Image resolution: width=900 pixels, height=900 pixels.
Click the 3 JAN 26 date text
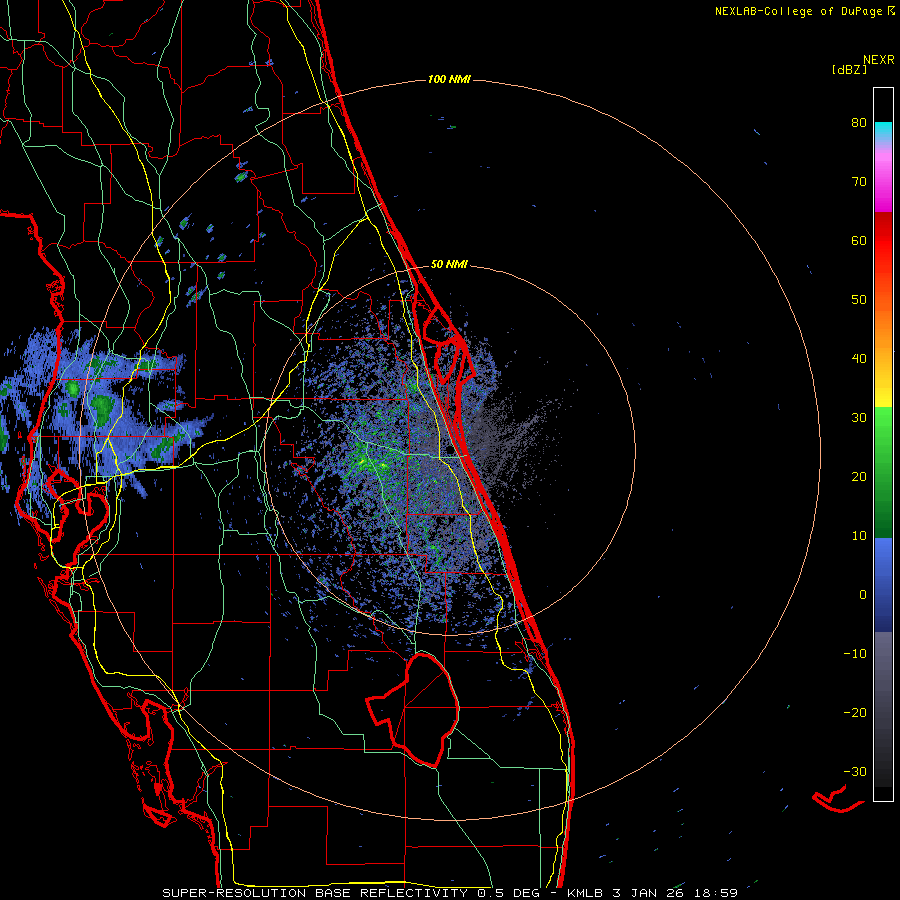(649, 893)
